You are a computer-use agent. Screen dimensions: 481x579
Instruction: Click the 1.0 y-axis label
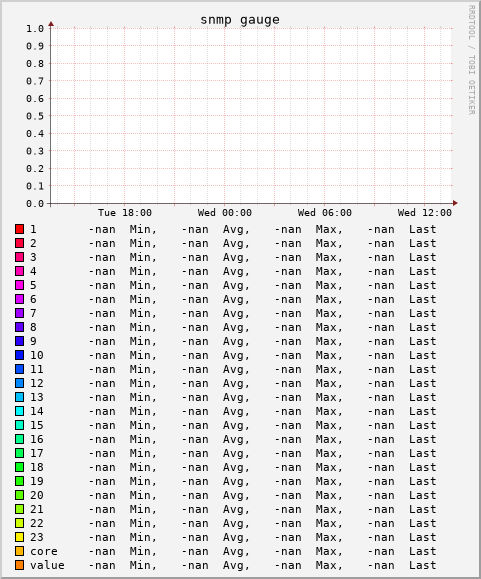(35, 28)
